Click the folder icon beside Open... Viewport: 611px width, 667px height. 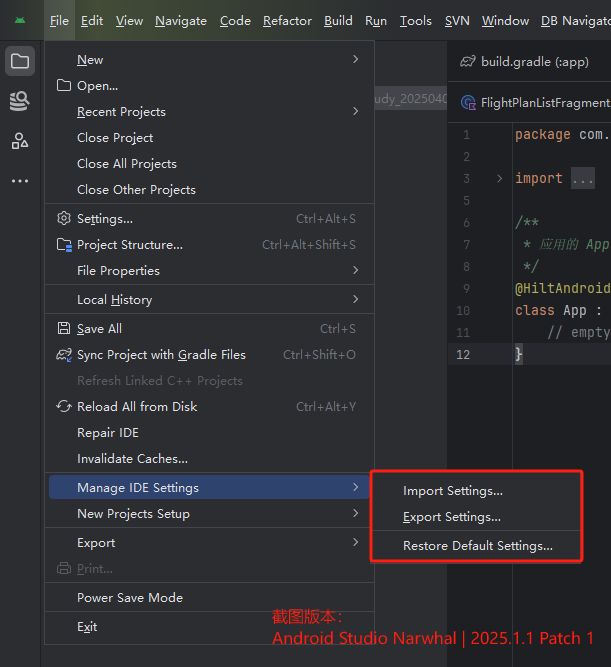tap(64, 86)
